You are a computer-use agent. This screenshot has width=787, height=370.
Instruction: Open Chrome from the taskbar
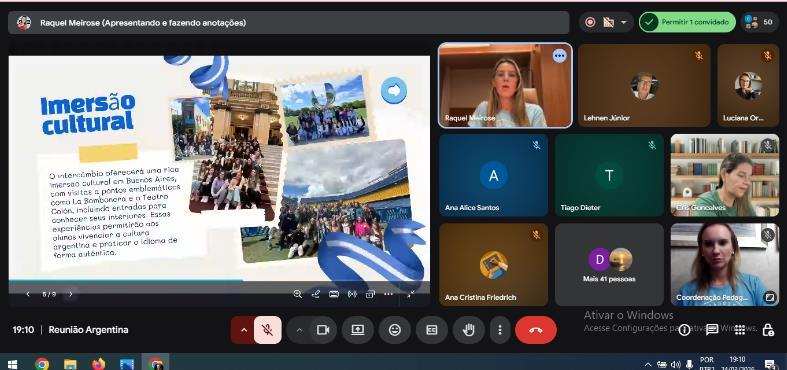42,363
